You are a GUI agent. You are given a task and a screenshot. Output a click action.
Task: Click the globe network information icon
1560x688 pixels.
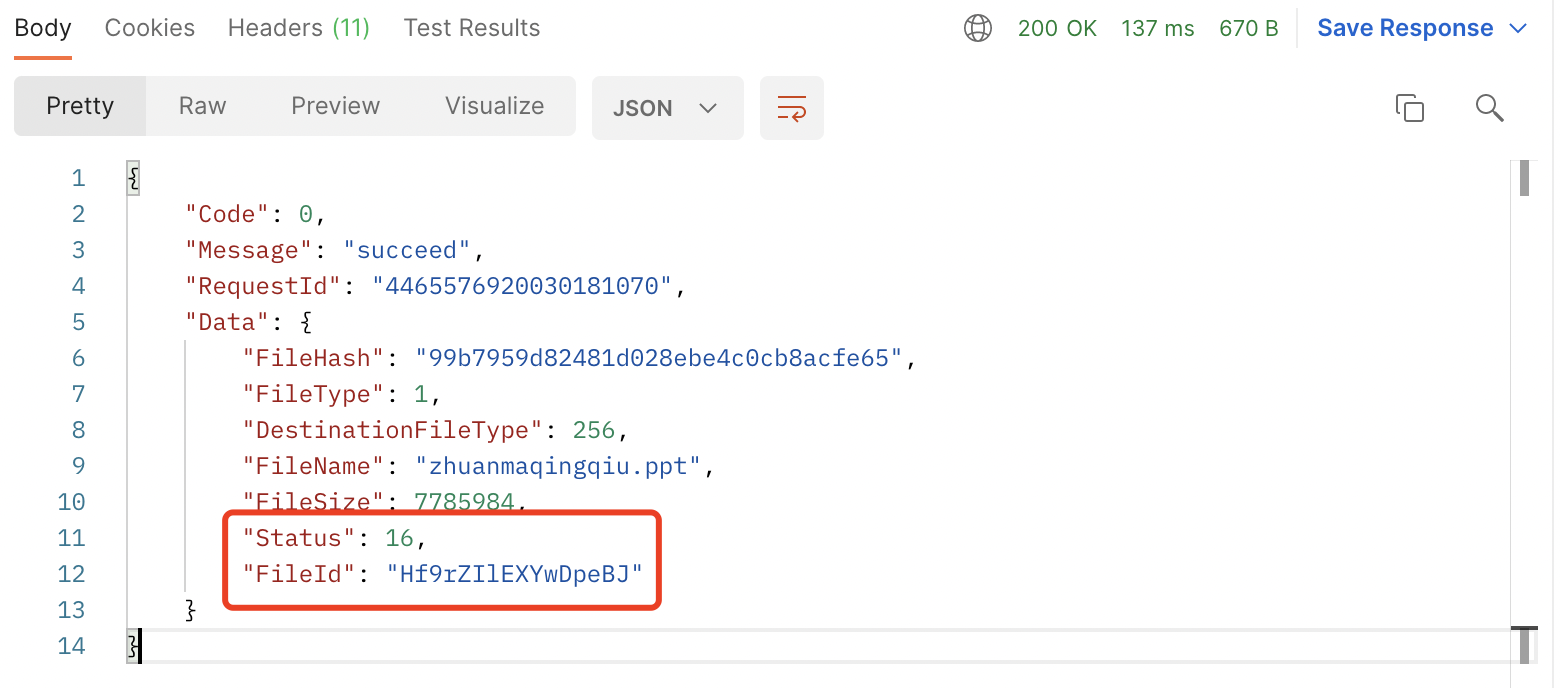[x=977, y=29]
